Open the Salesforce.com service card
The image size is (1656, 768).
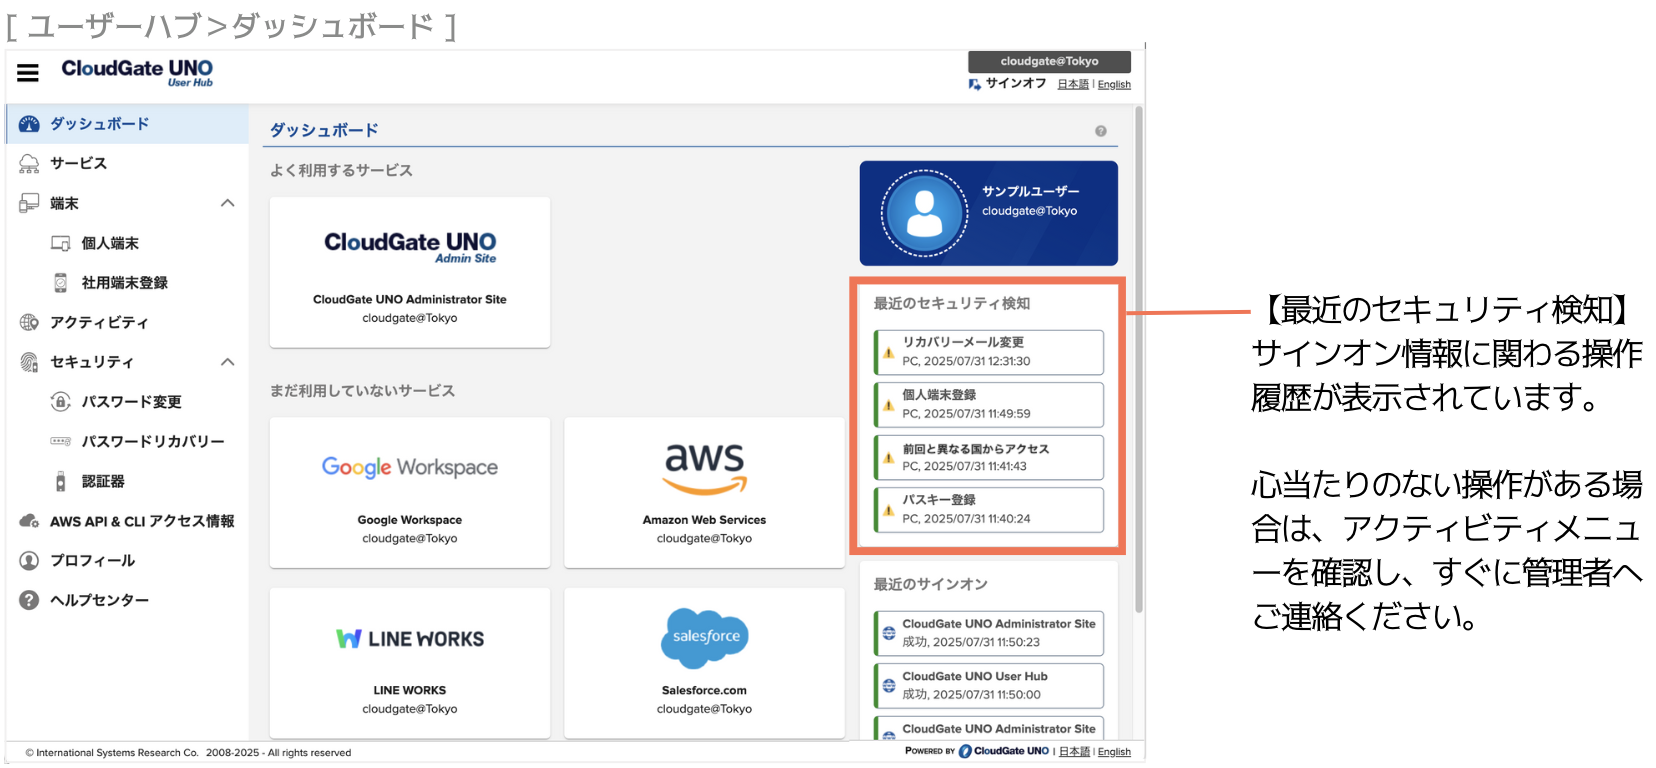[704, 663]
